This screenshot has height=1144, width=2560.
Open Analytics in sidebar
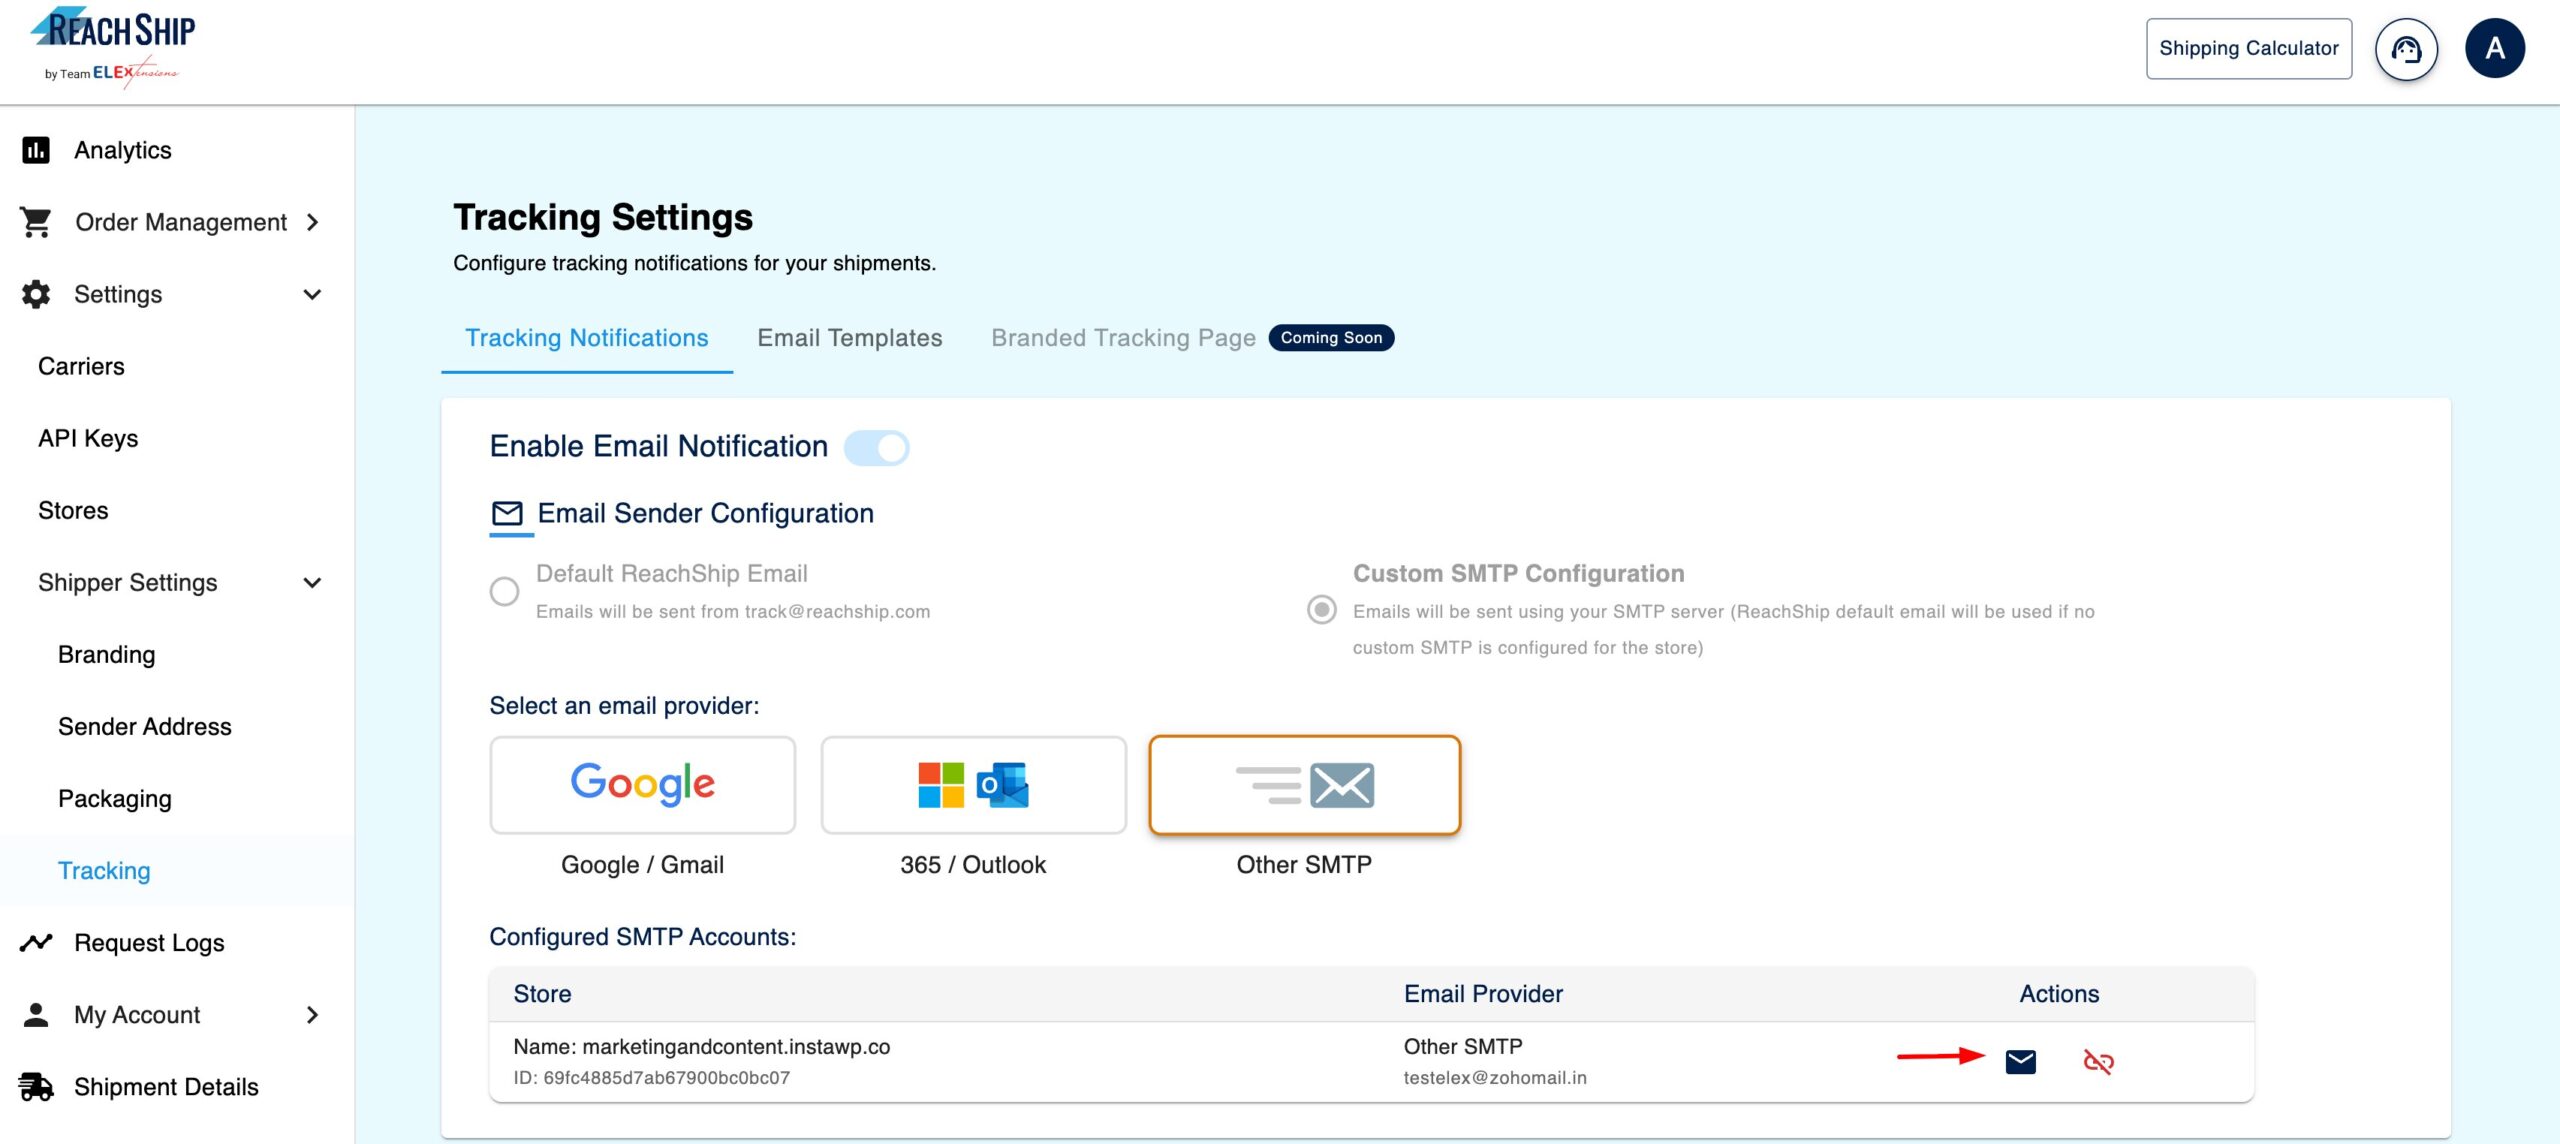(123, 150)
